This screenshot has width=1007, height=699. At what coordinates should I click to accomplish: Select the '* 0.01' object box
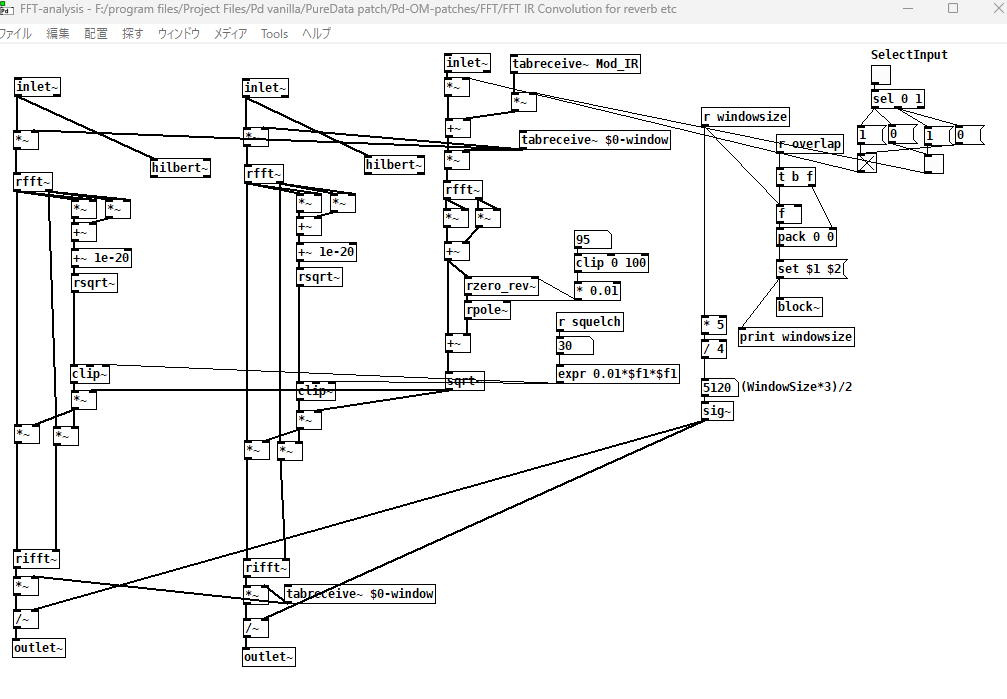(597, 290)
